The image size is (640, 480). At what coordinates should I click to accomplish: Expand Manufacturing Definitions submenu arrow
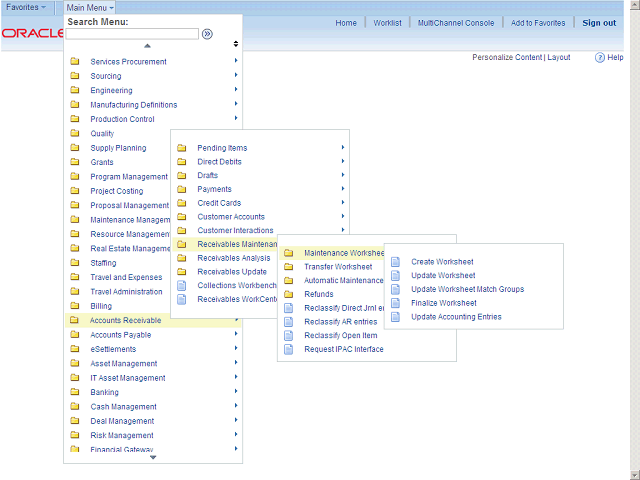[236, 104]
